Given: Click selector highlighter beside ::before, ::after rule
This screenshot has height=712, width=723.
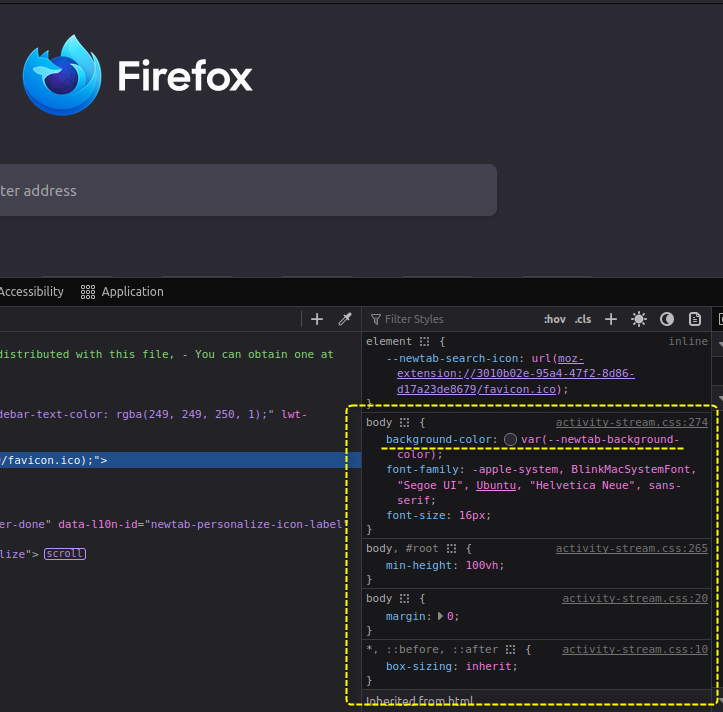Looking at the screenshot, I should 510,650.
